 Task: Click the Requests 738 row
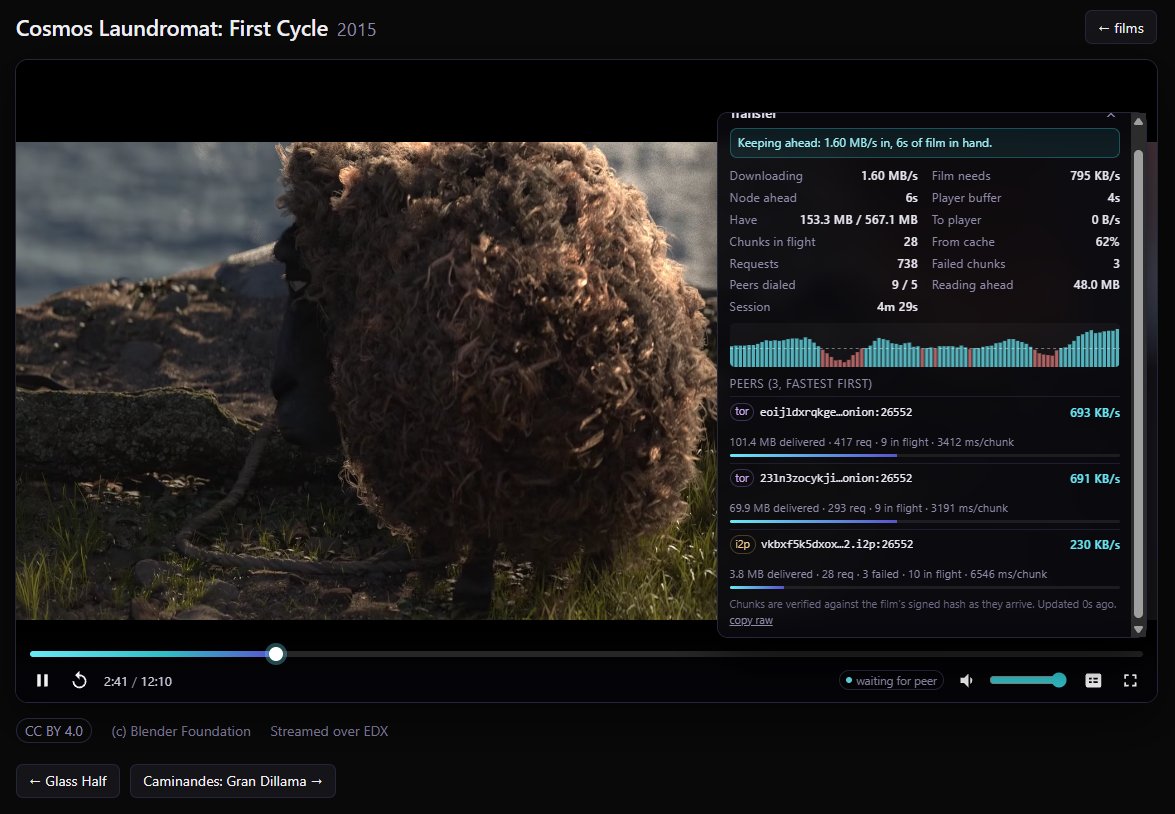824,264
